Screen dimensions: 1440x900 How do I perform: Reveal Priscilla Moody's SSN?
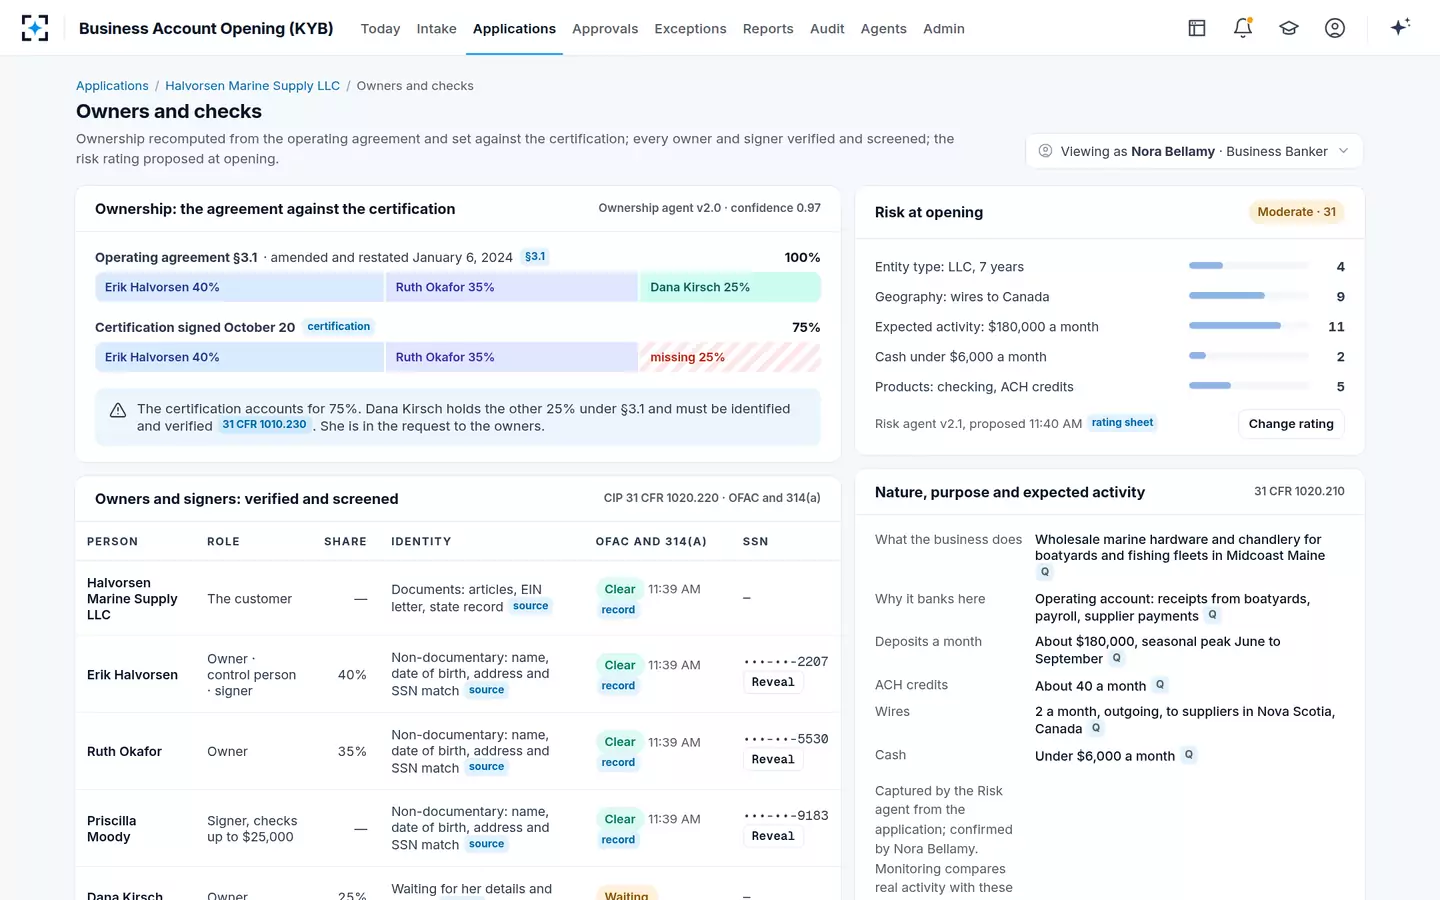click(773, 836)
